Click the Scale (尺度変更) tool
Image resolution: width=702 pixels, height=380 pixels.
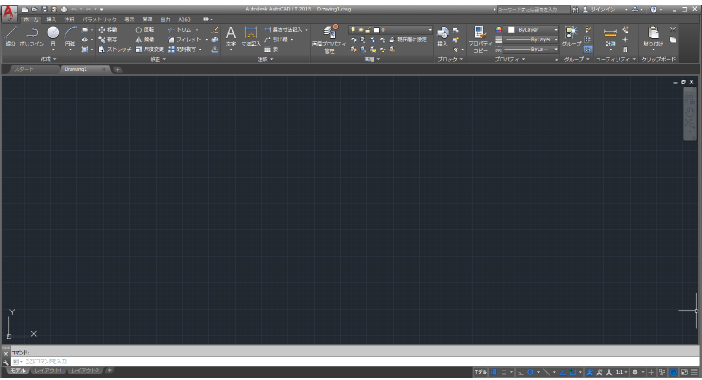point(150,49)
